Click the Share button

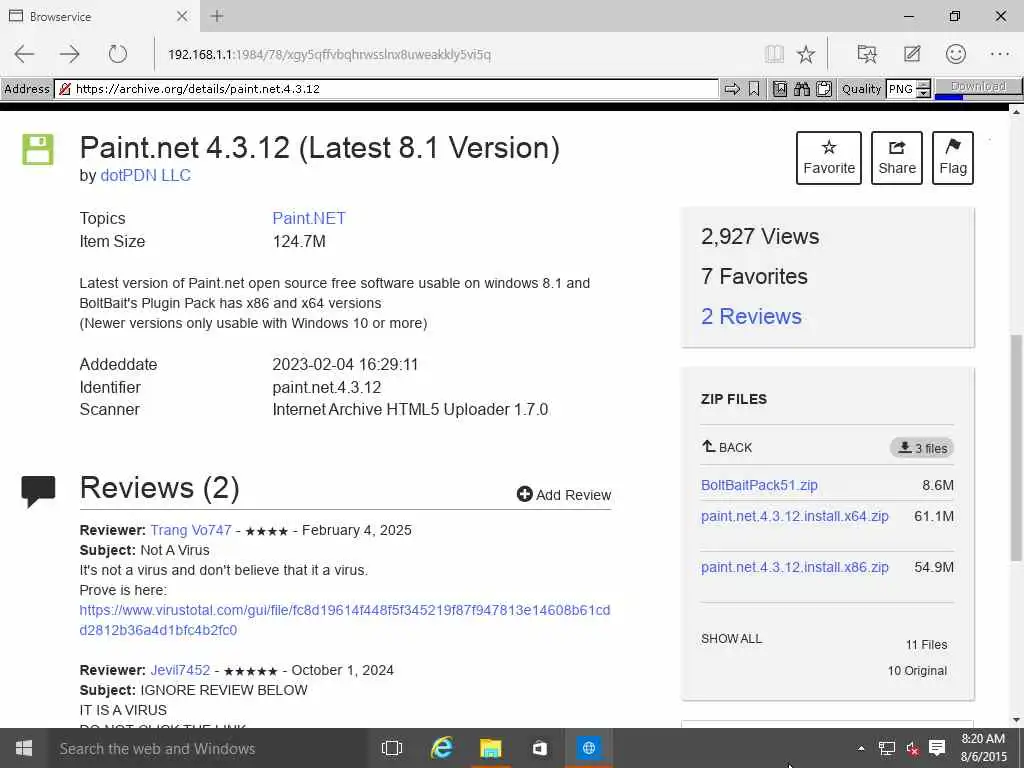(897, 158)
